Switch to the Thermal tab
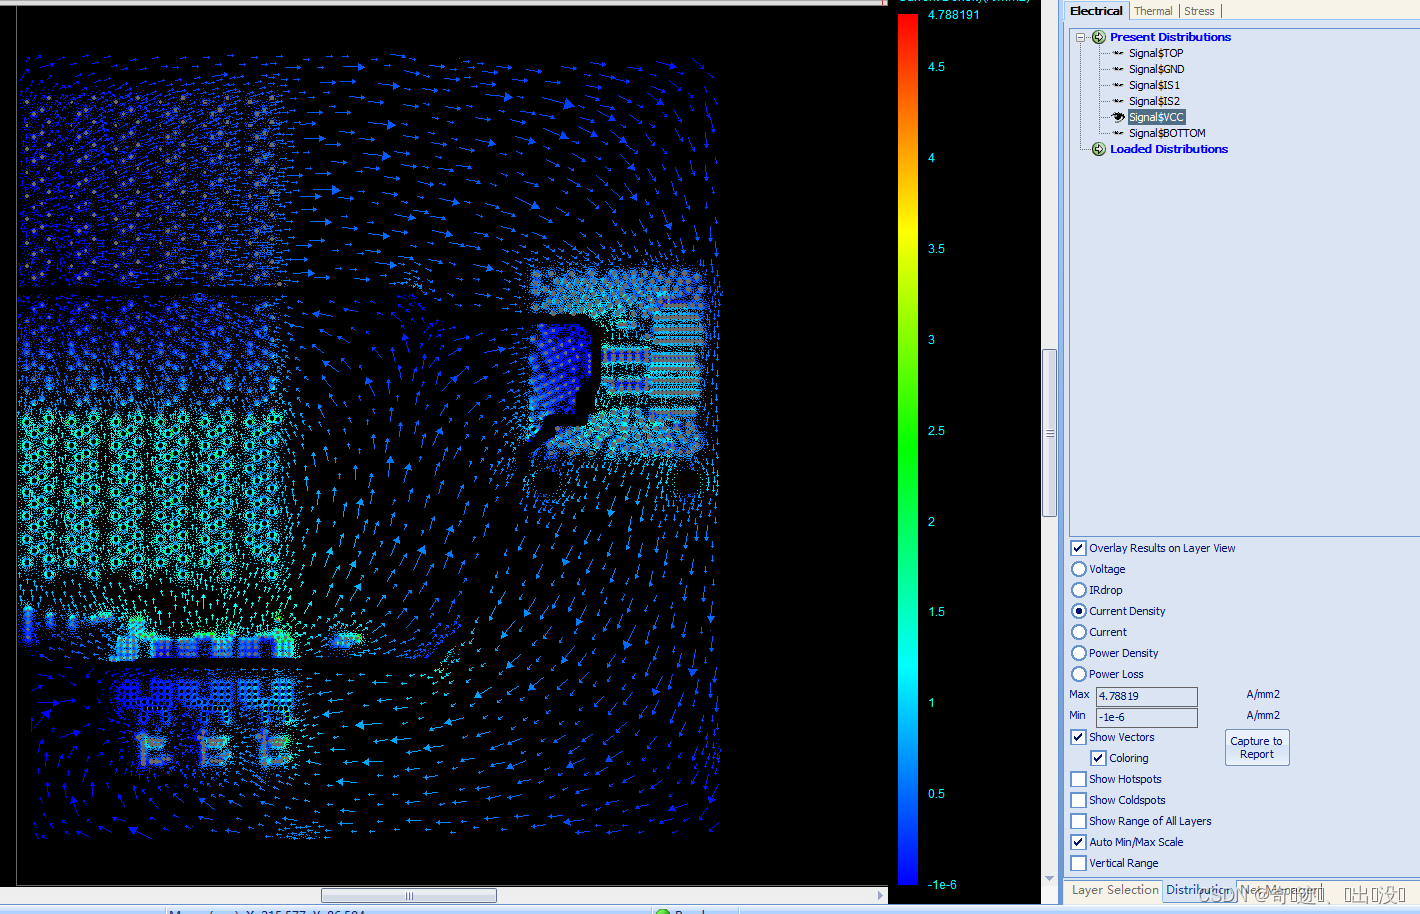Image resolution: width=1420 pixels, height=914 pixels. (x=1153, y=11)
